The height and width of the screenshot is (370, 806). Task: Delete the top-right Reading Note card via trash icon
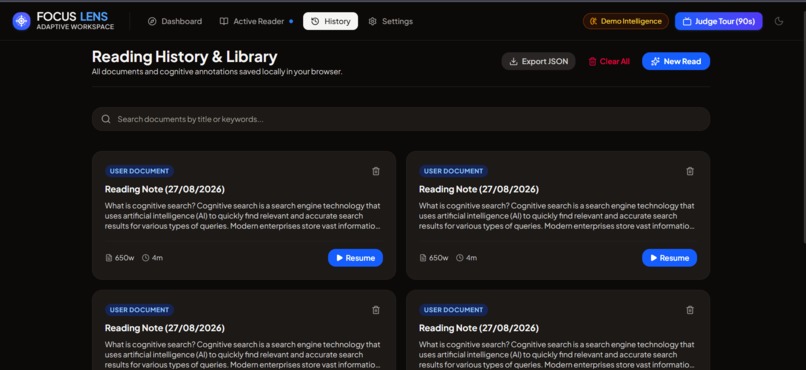click(690, 171)
